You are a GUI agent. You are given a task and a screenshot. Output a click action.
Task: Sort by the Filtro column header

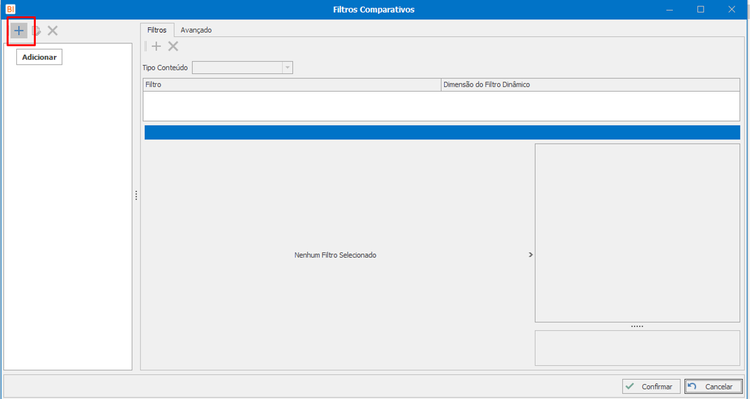tap(292, 85)
